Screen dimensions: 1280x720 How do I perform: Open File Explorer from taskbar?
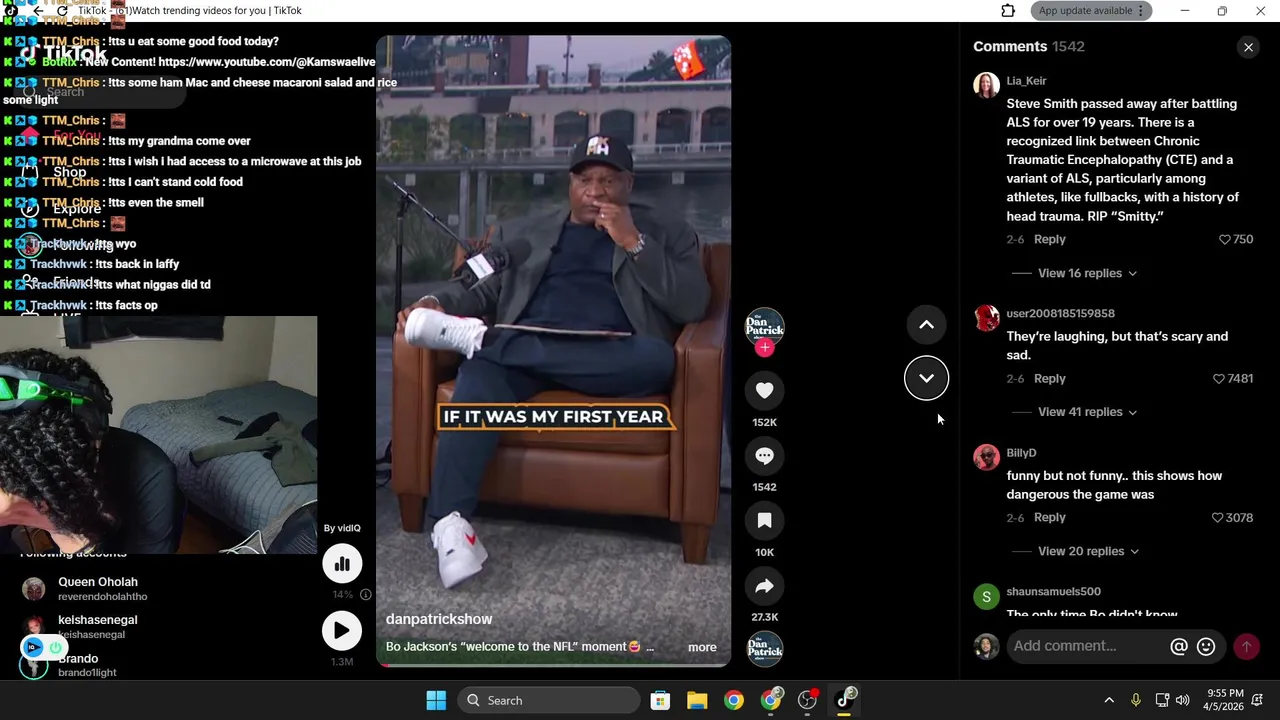697,700
